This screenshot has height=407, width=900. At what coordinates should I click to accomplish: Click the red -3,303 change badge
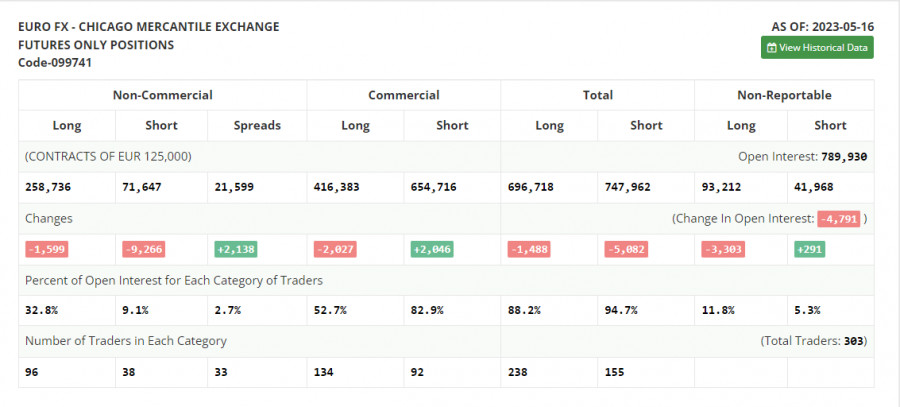pos(722,249)
